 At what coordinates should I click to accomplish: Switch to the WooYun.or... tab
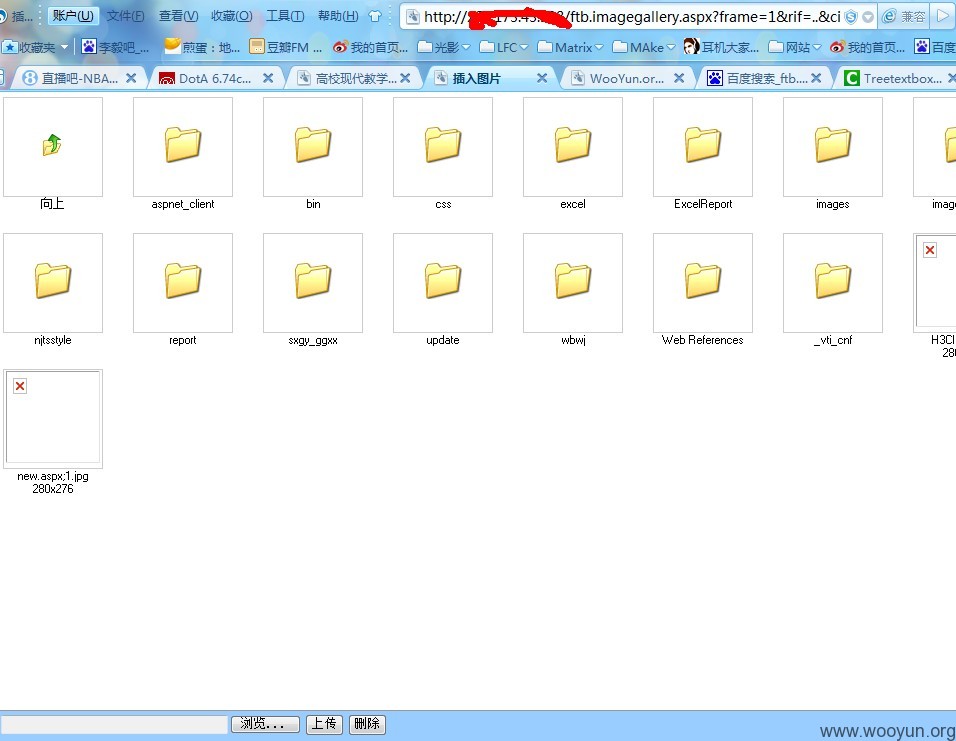click(627, 78)
